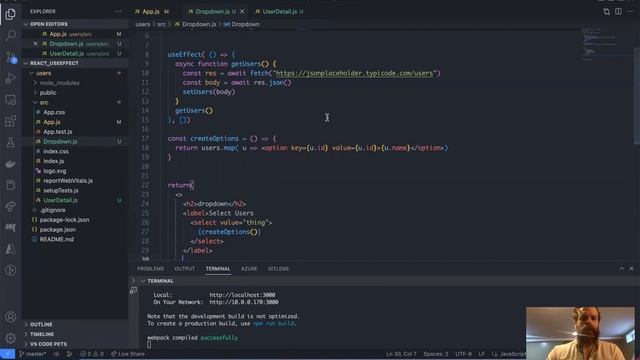The image size is (640, 360).
Task: Open README.md in the file tree
Action: click(x=75, y=240)
